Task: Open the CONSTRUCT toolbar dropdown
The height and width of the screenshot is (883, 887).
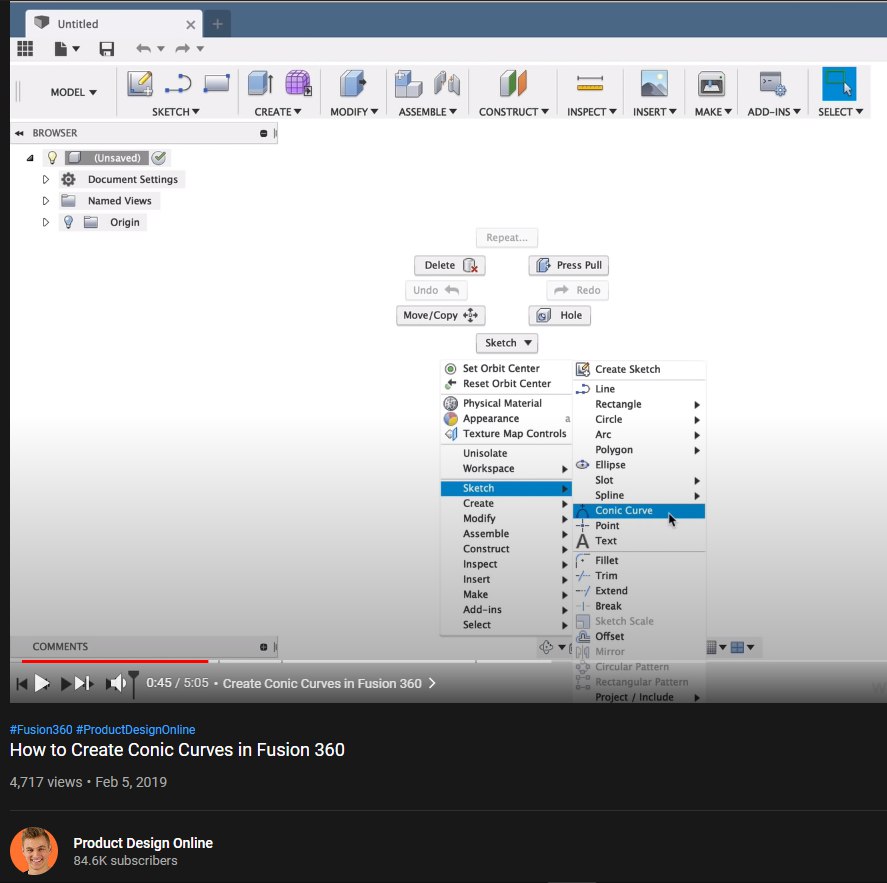Action: coord(513,112)
